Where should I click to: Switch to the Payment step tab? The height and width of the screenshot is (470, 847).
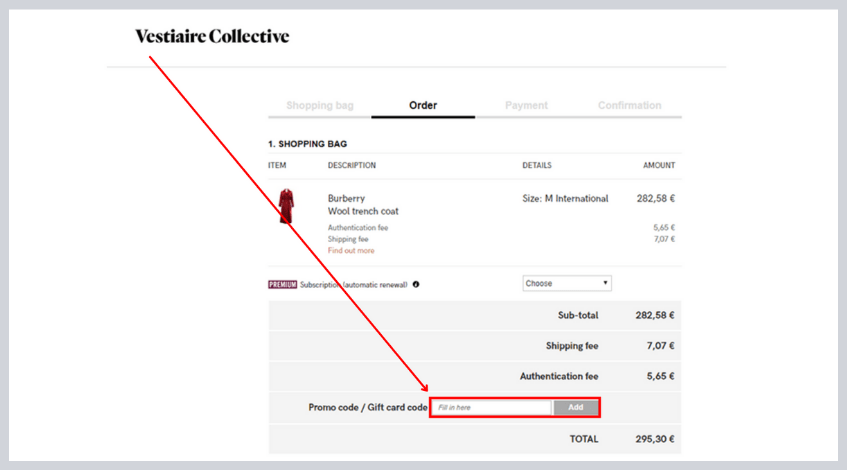[x=526, y=105]
